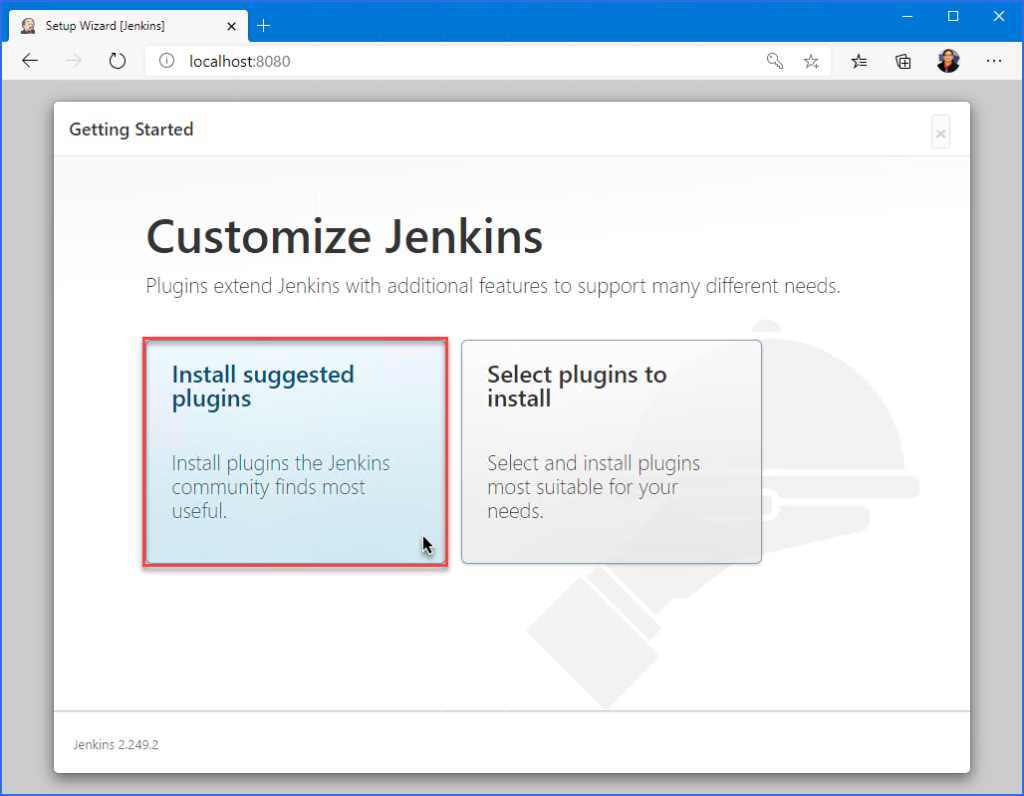The width and height of the screenshot is (1024, 796).
Task: Open the Collections icon
Action: point(903,61)
